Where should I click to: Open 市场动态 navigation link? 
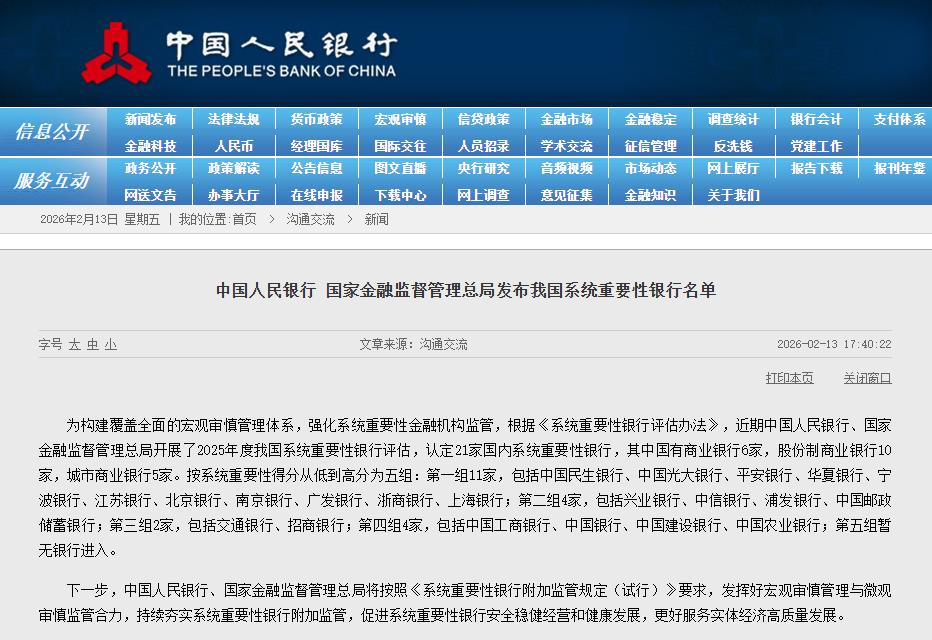[650, 169]
